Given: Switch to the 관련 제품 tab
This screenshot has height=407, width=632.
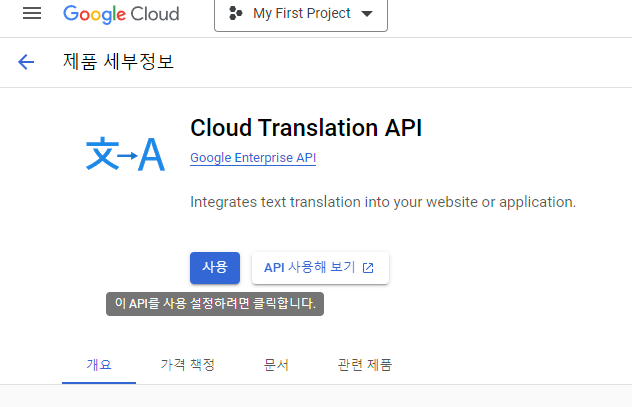Looking at the screenshot, I should [x=365, y=365].
